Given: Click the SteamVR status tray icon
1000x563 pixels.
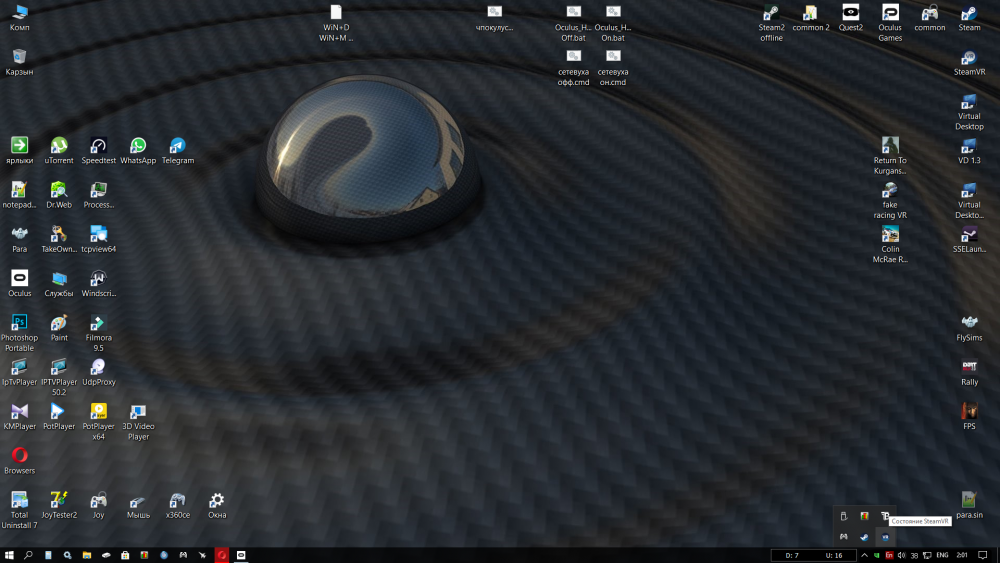Looking at the screenshot, I should click(885, 537).
